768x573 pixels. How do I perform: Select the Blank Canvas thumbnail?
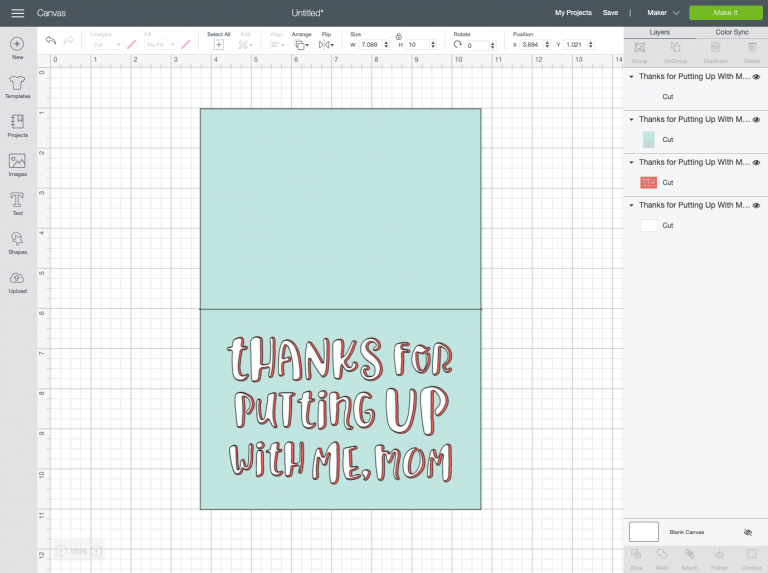point(644,532)
